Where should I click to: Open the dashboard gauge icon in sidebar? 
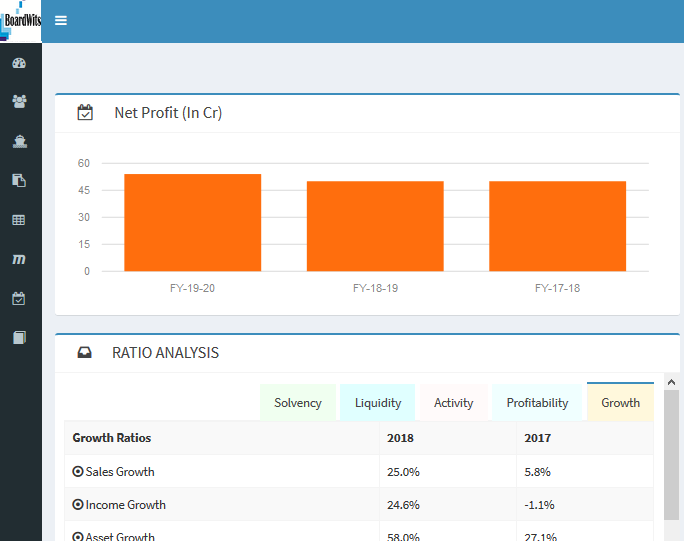coord(19,63)
